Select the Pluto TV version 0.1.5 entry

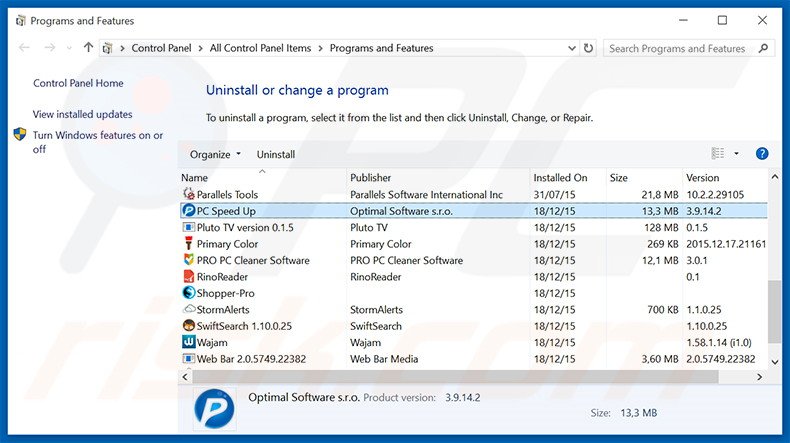click(x=245, y=227)
